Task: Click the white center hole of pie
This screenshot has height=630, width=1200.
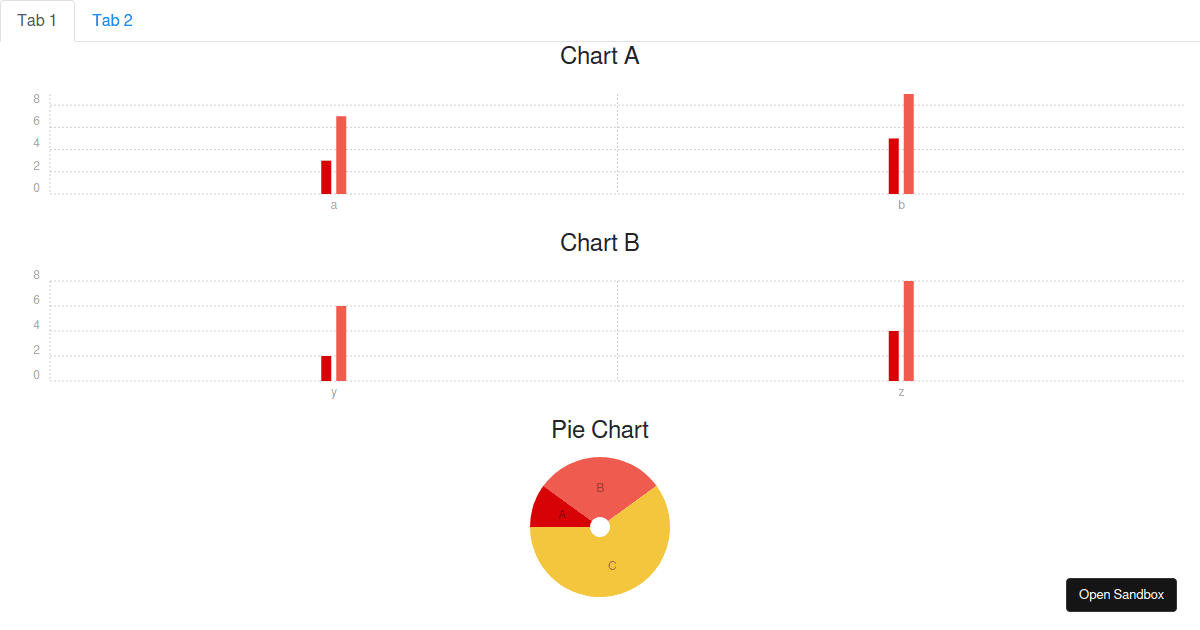Action: (x=600, y=527)
